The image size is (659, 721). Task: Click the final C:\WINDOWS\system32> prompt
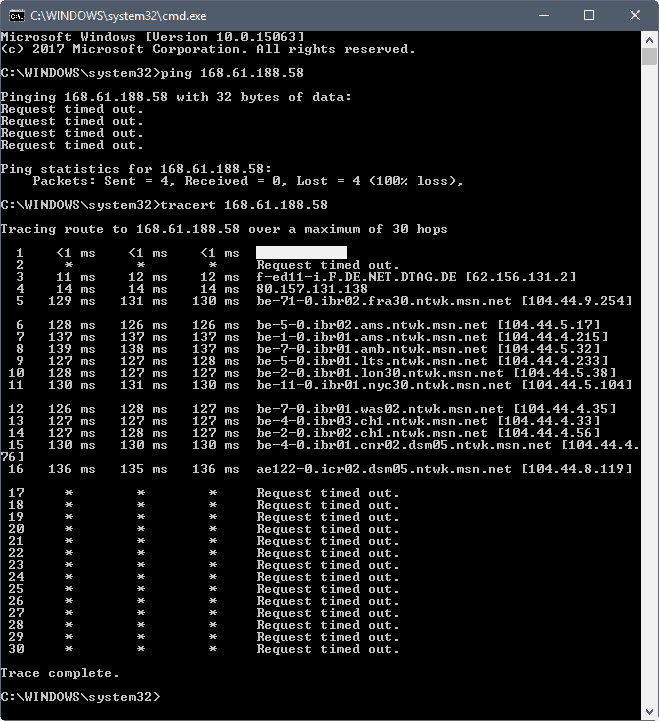[x=80, y=697]
